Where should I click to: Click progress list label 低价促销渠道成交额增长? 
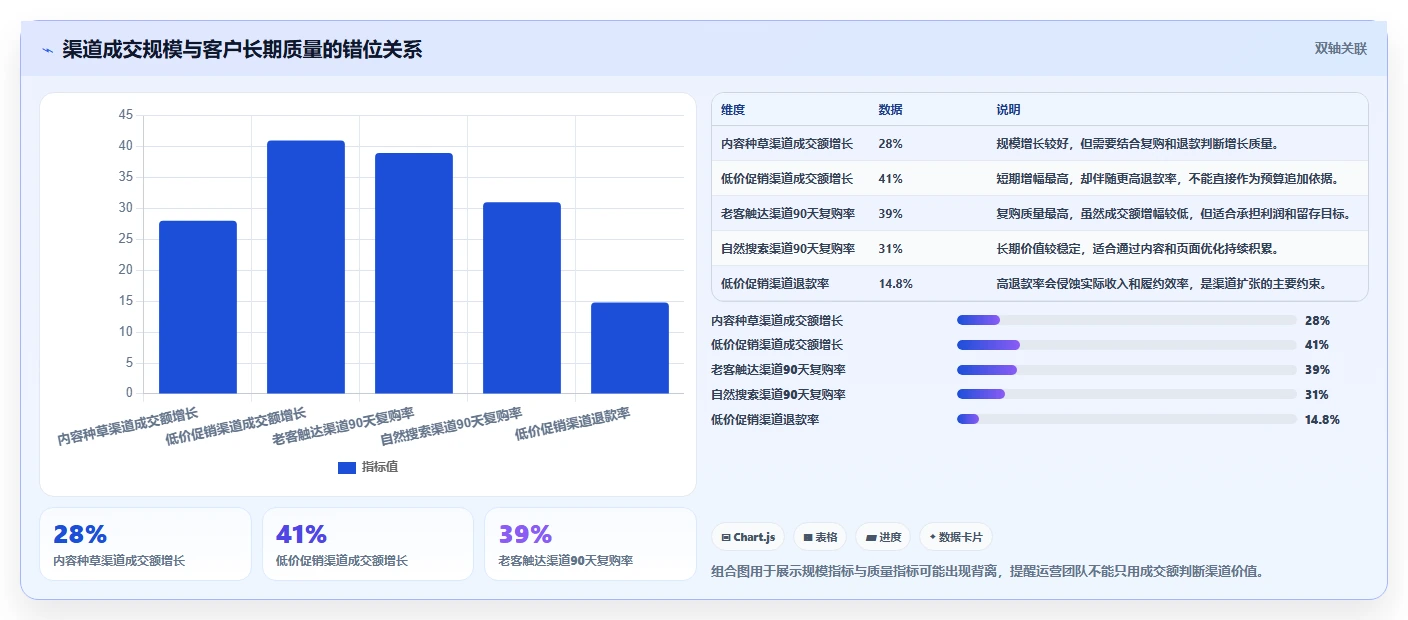click(777, 345)
